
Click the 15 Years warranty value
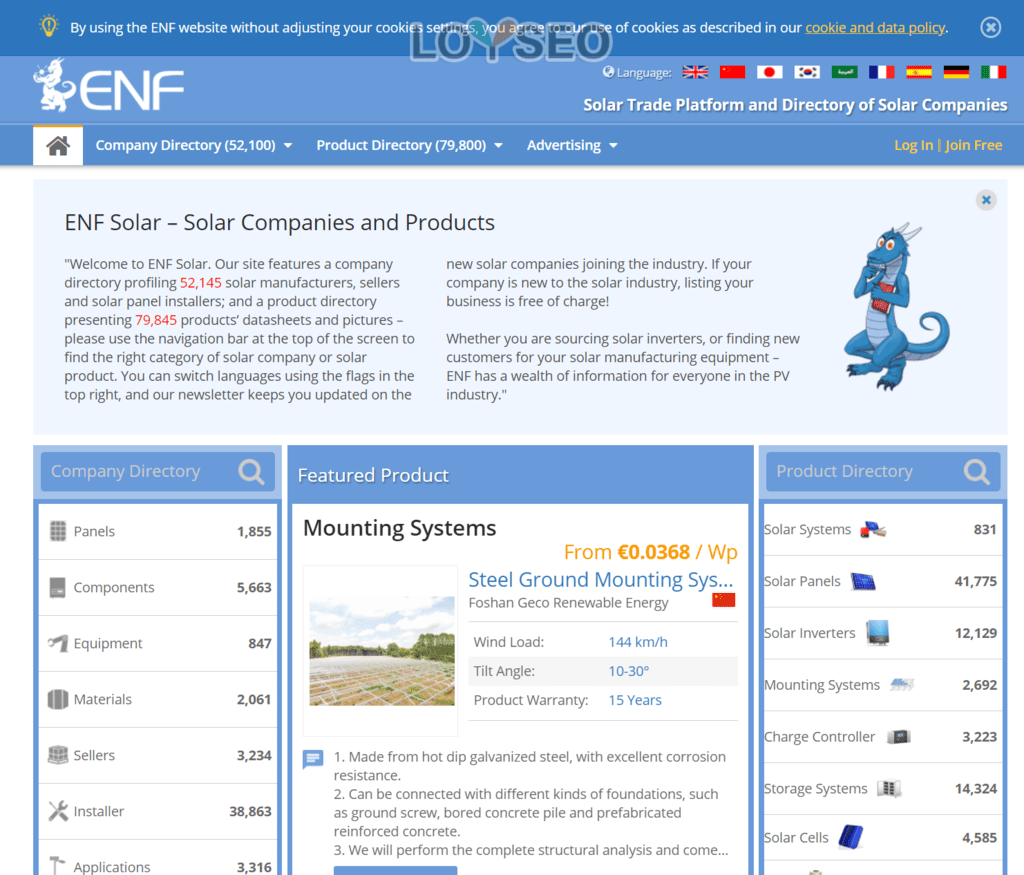point(635,700)
